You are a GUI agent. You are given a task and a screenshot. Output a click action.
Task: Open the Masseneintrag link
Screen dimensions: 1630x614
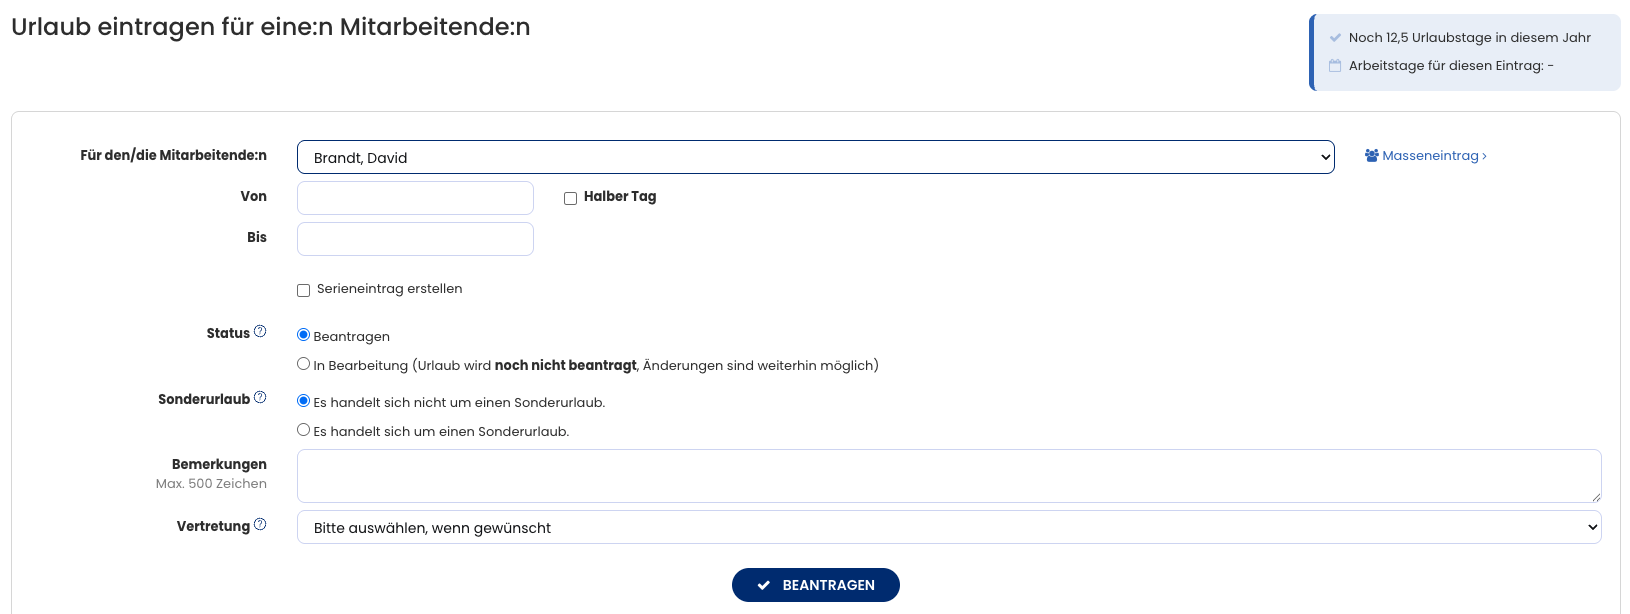1430,156
